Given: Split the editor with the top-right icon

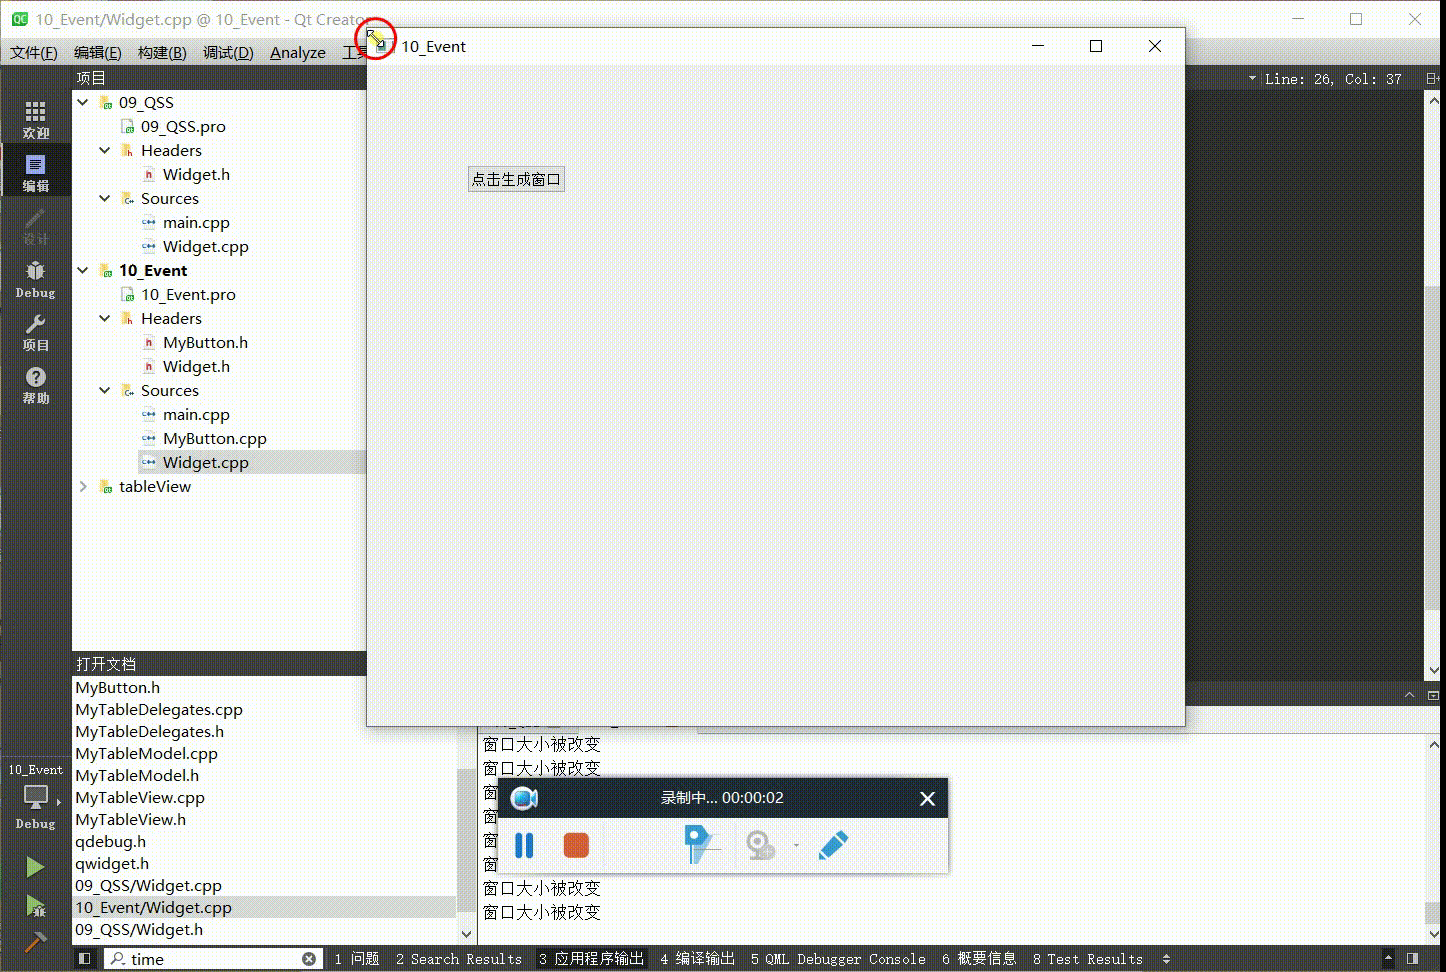Looking at the screenshot, I should (x=1433, y=78).
